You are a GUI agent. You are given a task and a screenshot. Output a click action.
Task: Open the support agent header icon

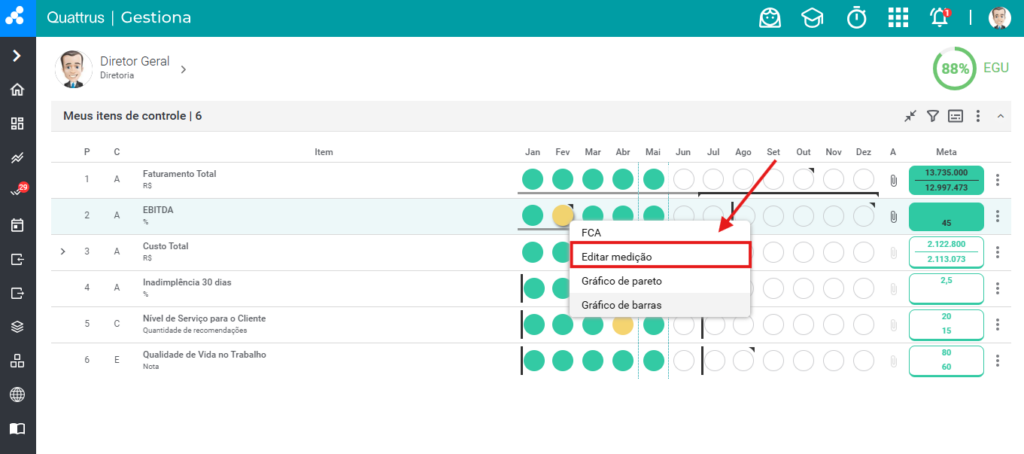point(770,18)
